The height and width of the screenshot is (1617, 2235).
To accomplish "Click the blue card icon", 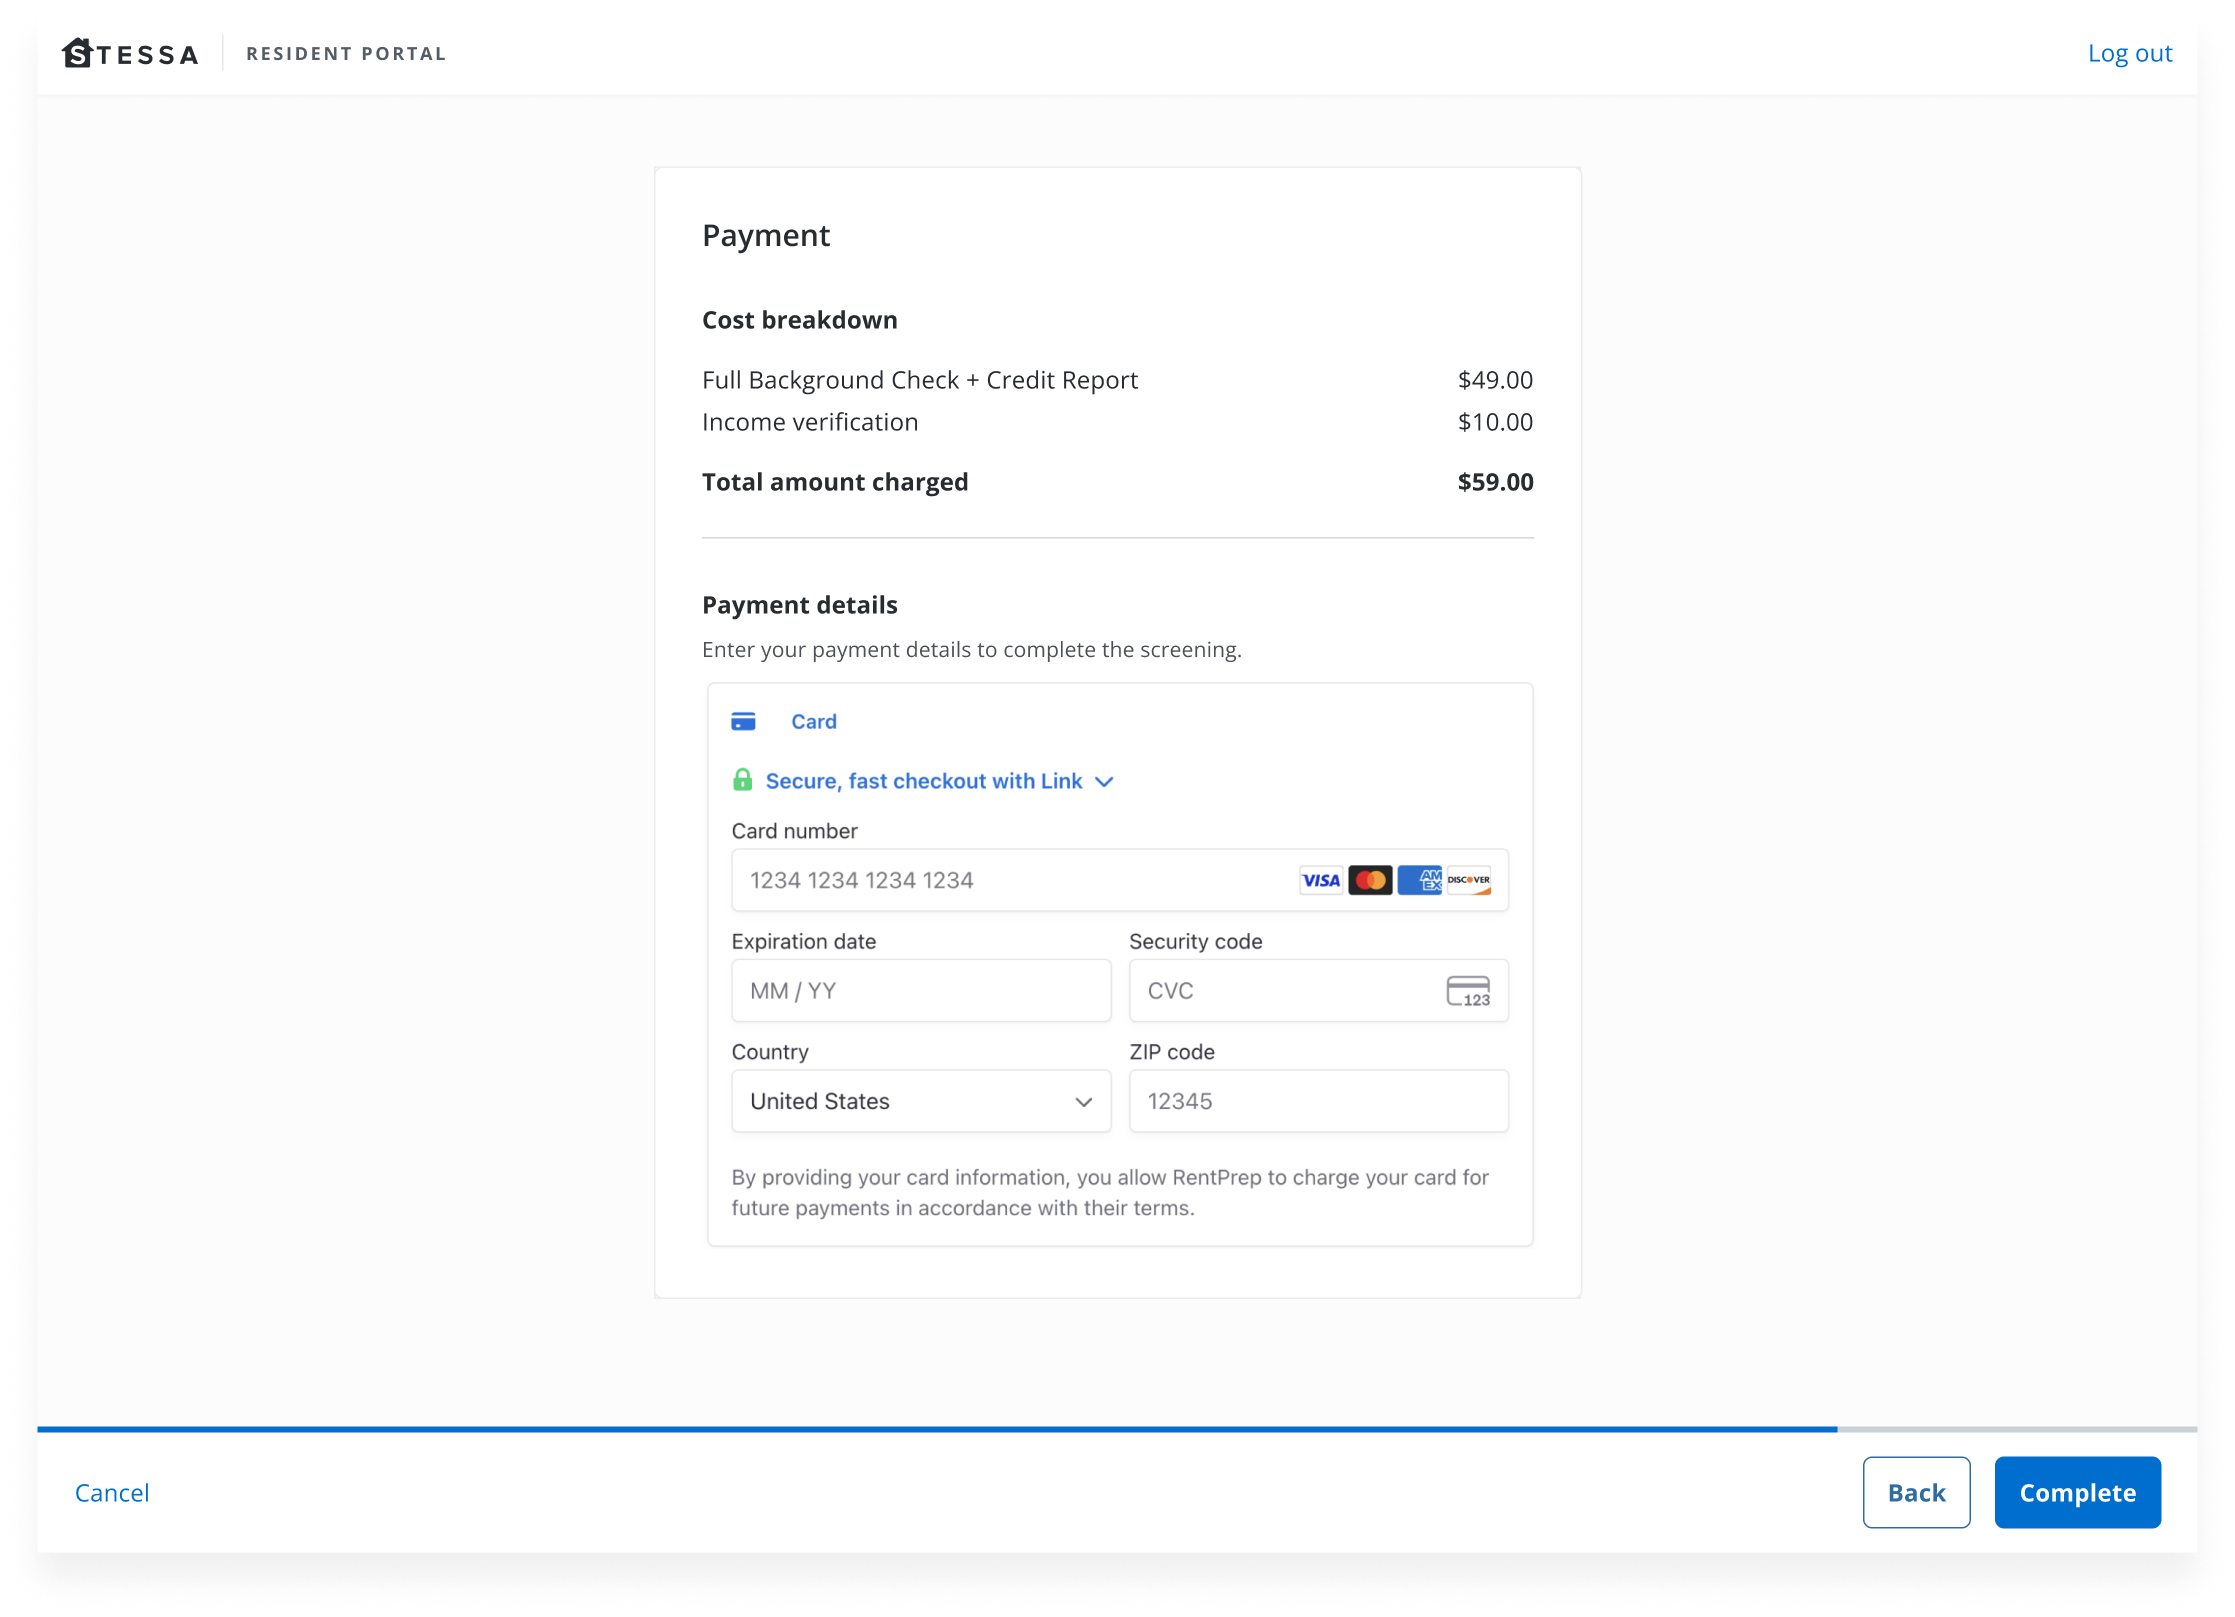I will point(743,721).
